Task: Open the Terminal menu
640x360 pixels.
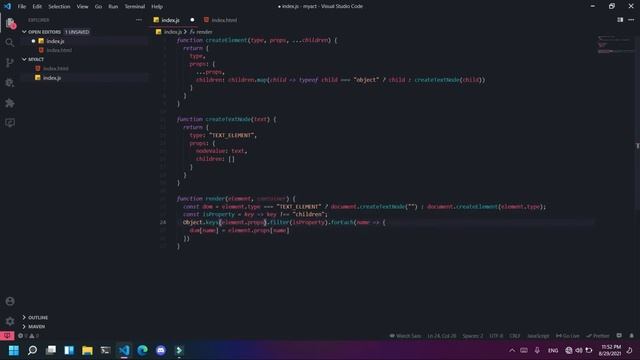Action: [x=135, y=6]
